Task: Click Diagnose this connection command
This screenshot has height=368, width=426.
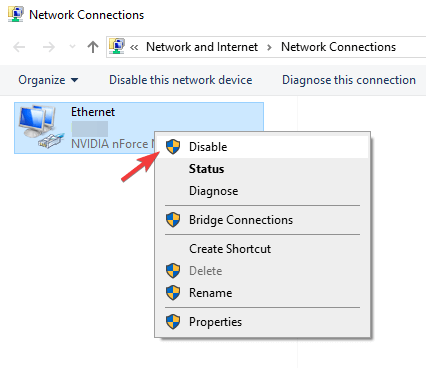Action: (349, 80)
